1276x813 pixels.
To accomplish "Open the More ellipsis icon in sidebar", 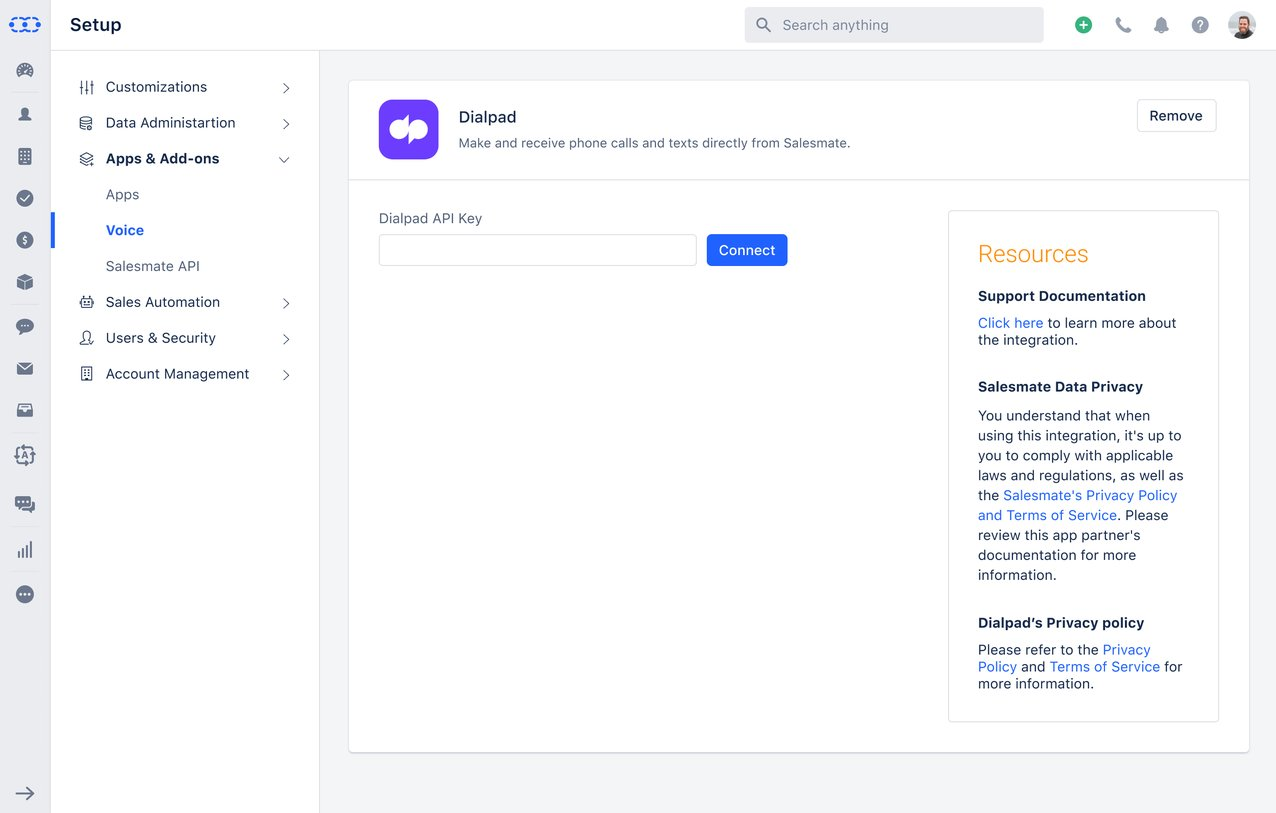I will tap(25, 594).
